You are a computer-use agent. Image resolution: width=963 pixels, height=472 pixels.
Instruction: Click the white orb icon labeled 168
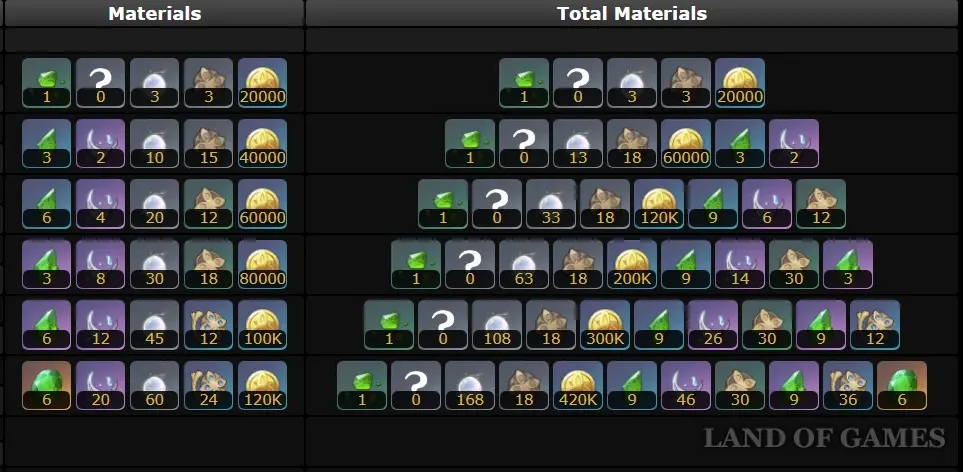coord(470,385)
